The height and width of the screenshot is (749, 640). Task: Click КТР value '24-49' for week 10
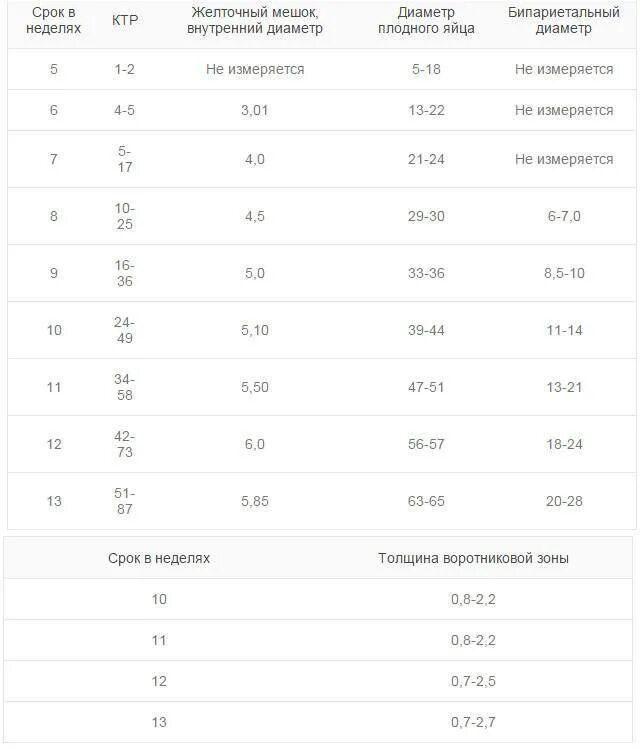[124, 330]
